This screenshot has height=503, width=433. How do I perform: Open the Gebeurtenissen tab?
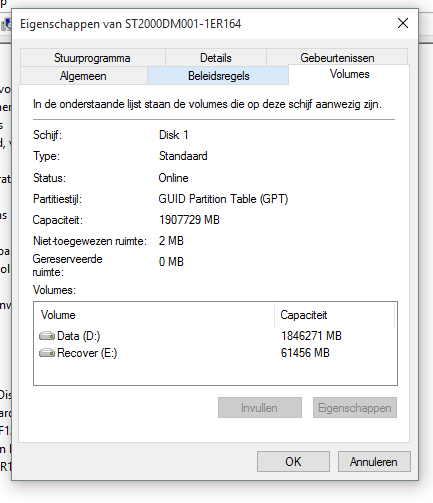point(337,58)
